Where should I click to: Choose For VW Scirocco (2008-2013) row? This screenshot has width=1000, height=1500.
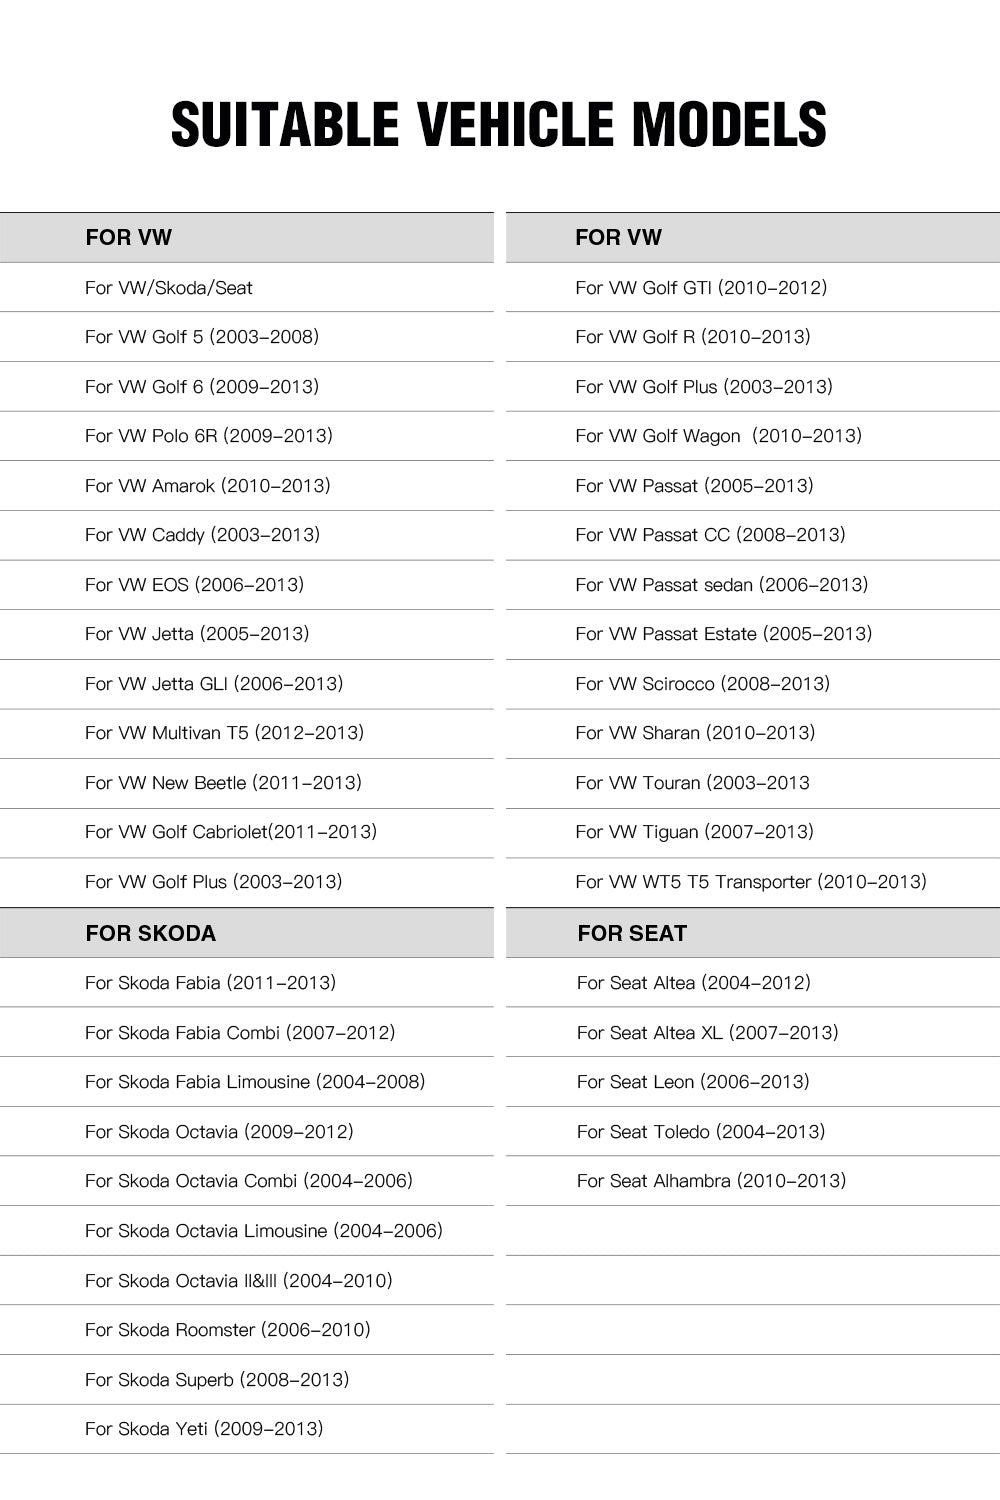coord(702,684)
